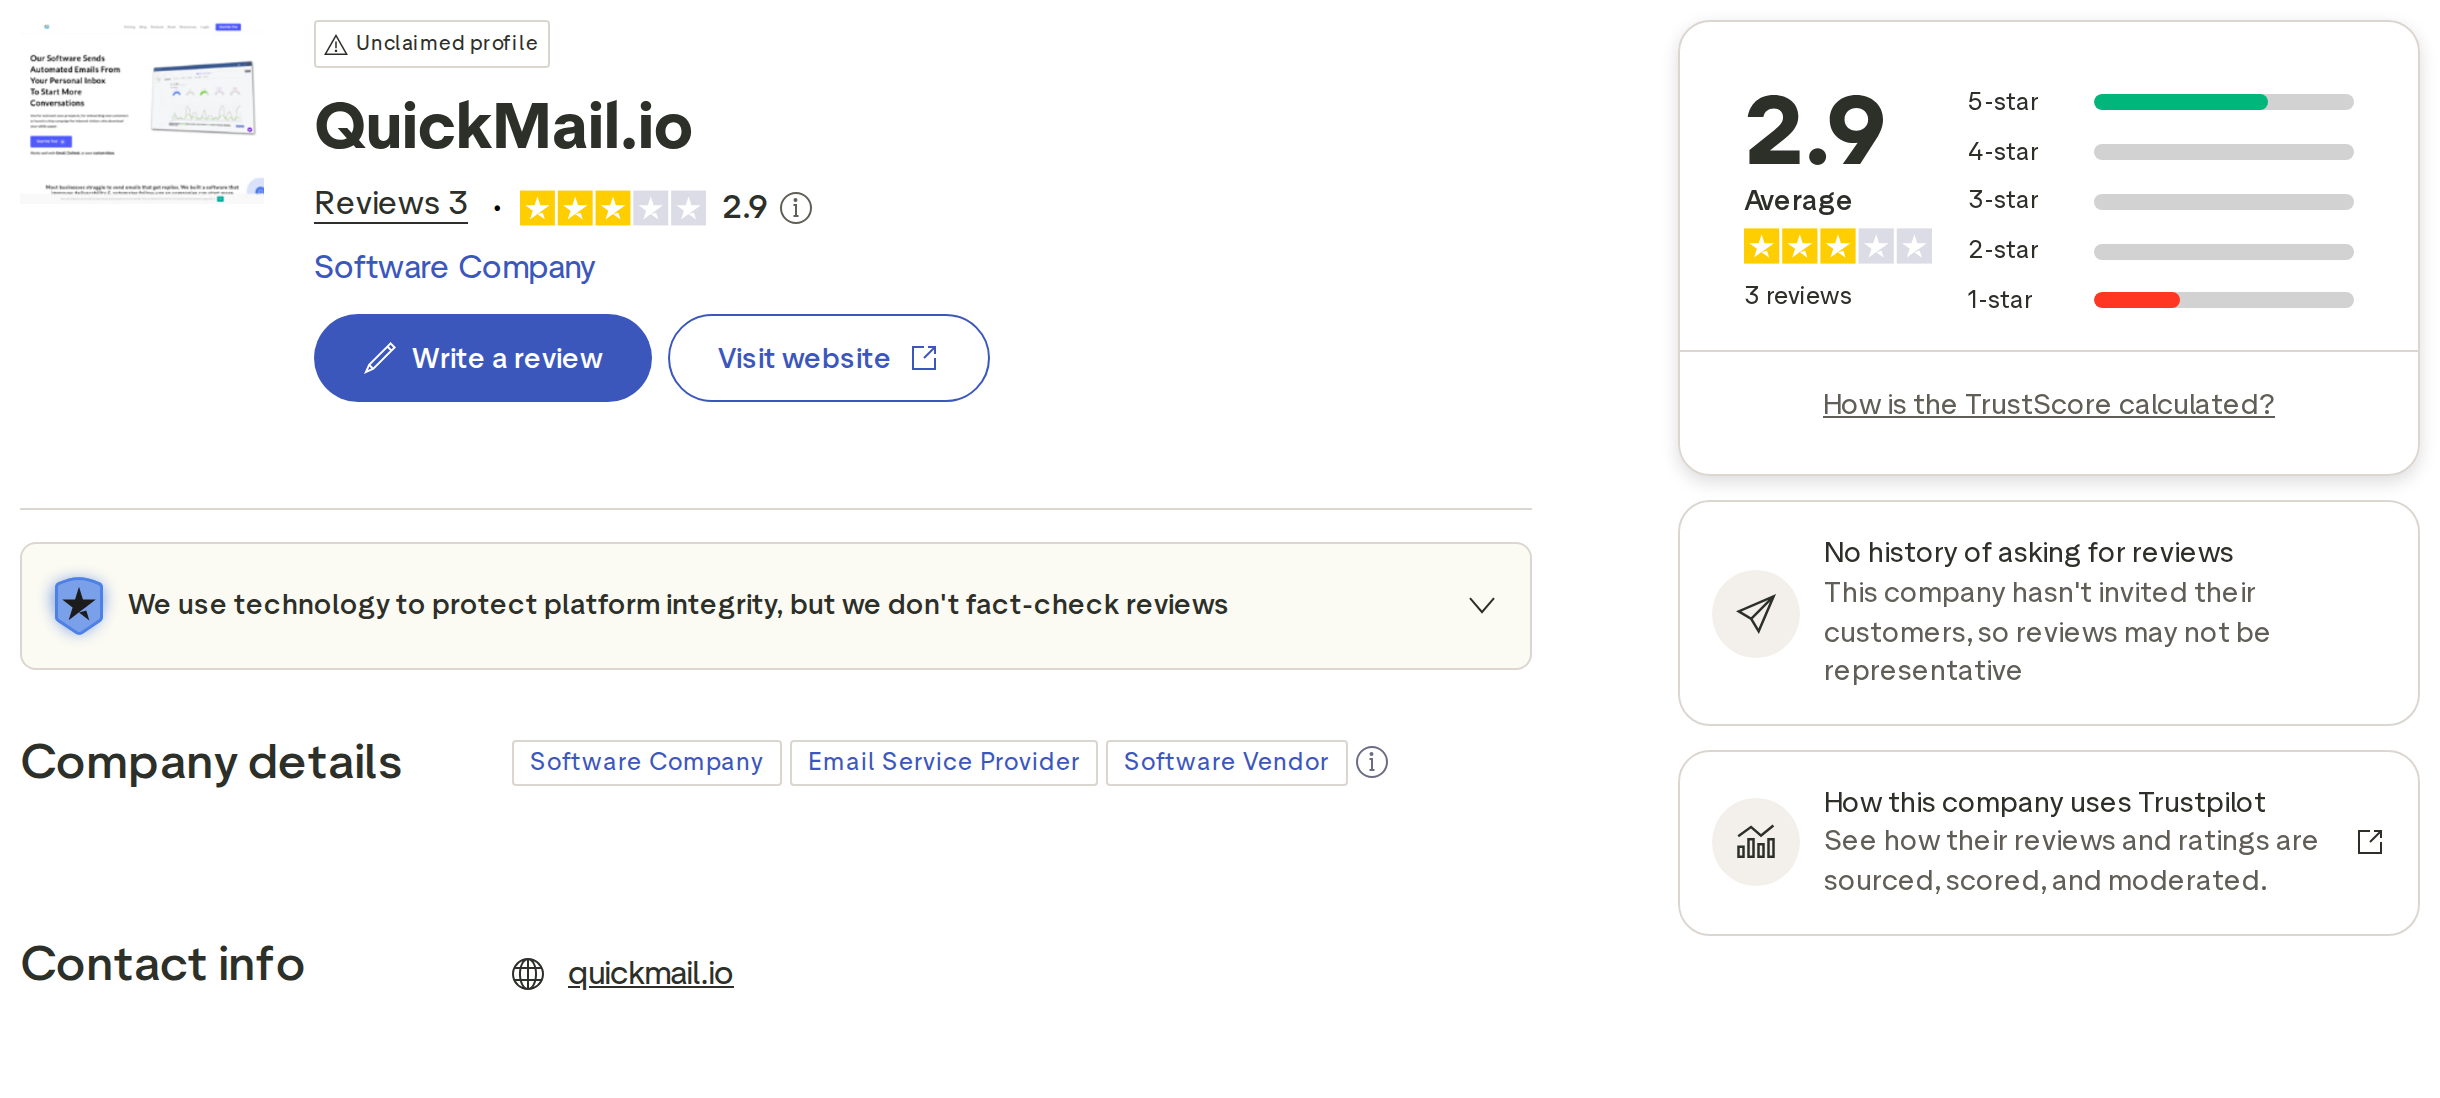
Task: Open external link icon in Trustpilot usage card
Action: (2370, 842)
